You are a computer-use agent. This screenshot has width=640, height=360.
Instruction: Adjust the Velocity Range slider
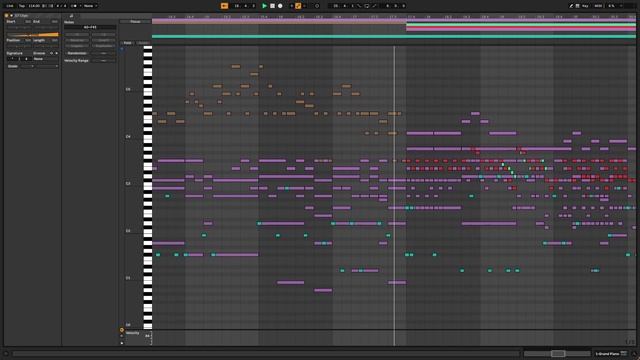[104, 60]
